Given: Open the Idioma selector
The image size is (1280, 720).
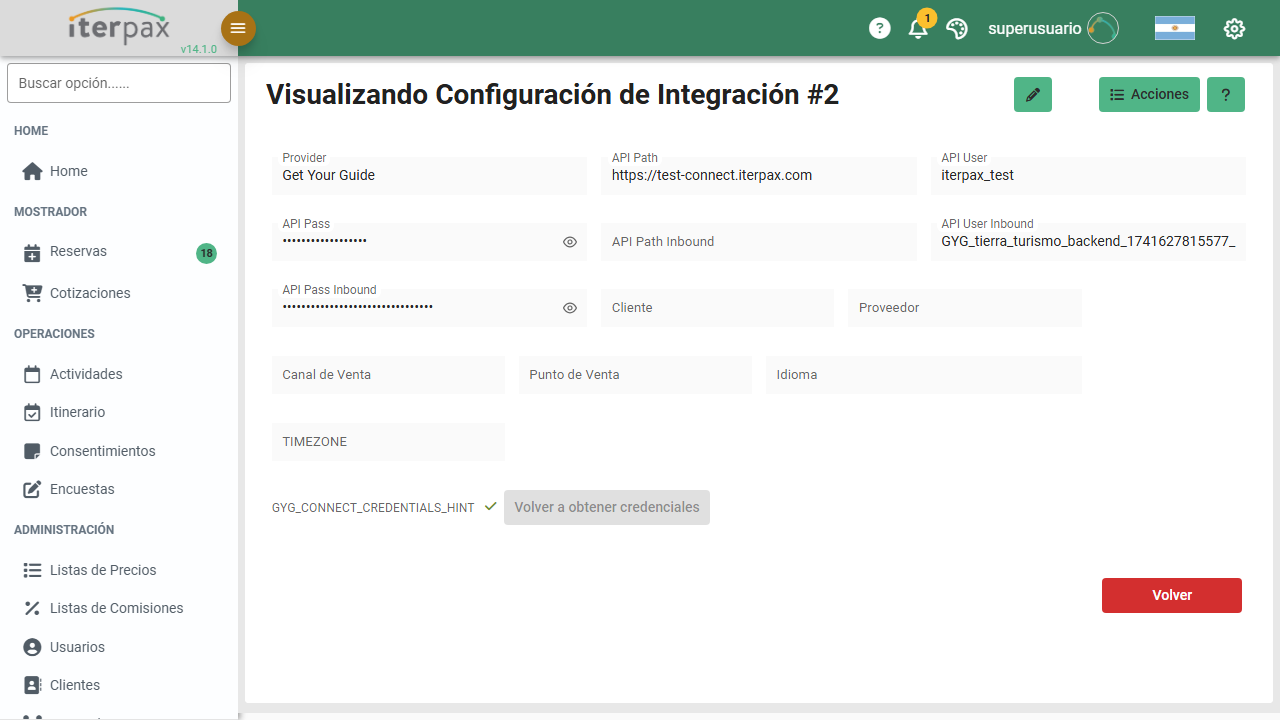Looking at the screenshot, I should (922, 374).
